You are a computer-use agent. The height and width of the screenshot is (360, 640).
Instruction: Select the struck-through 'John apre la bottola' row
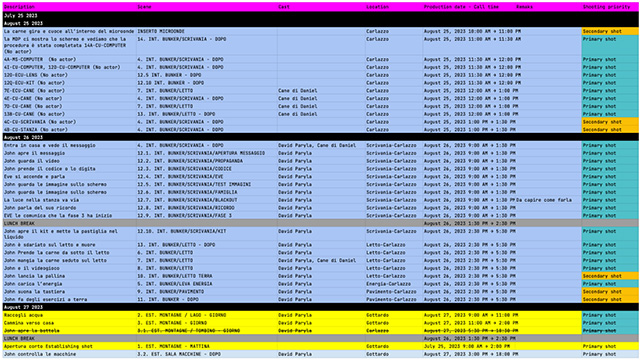coord(320,331)
